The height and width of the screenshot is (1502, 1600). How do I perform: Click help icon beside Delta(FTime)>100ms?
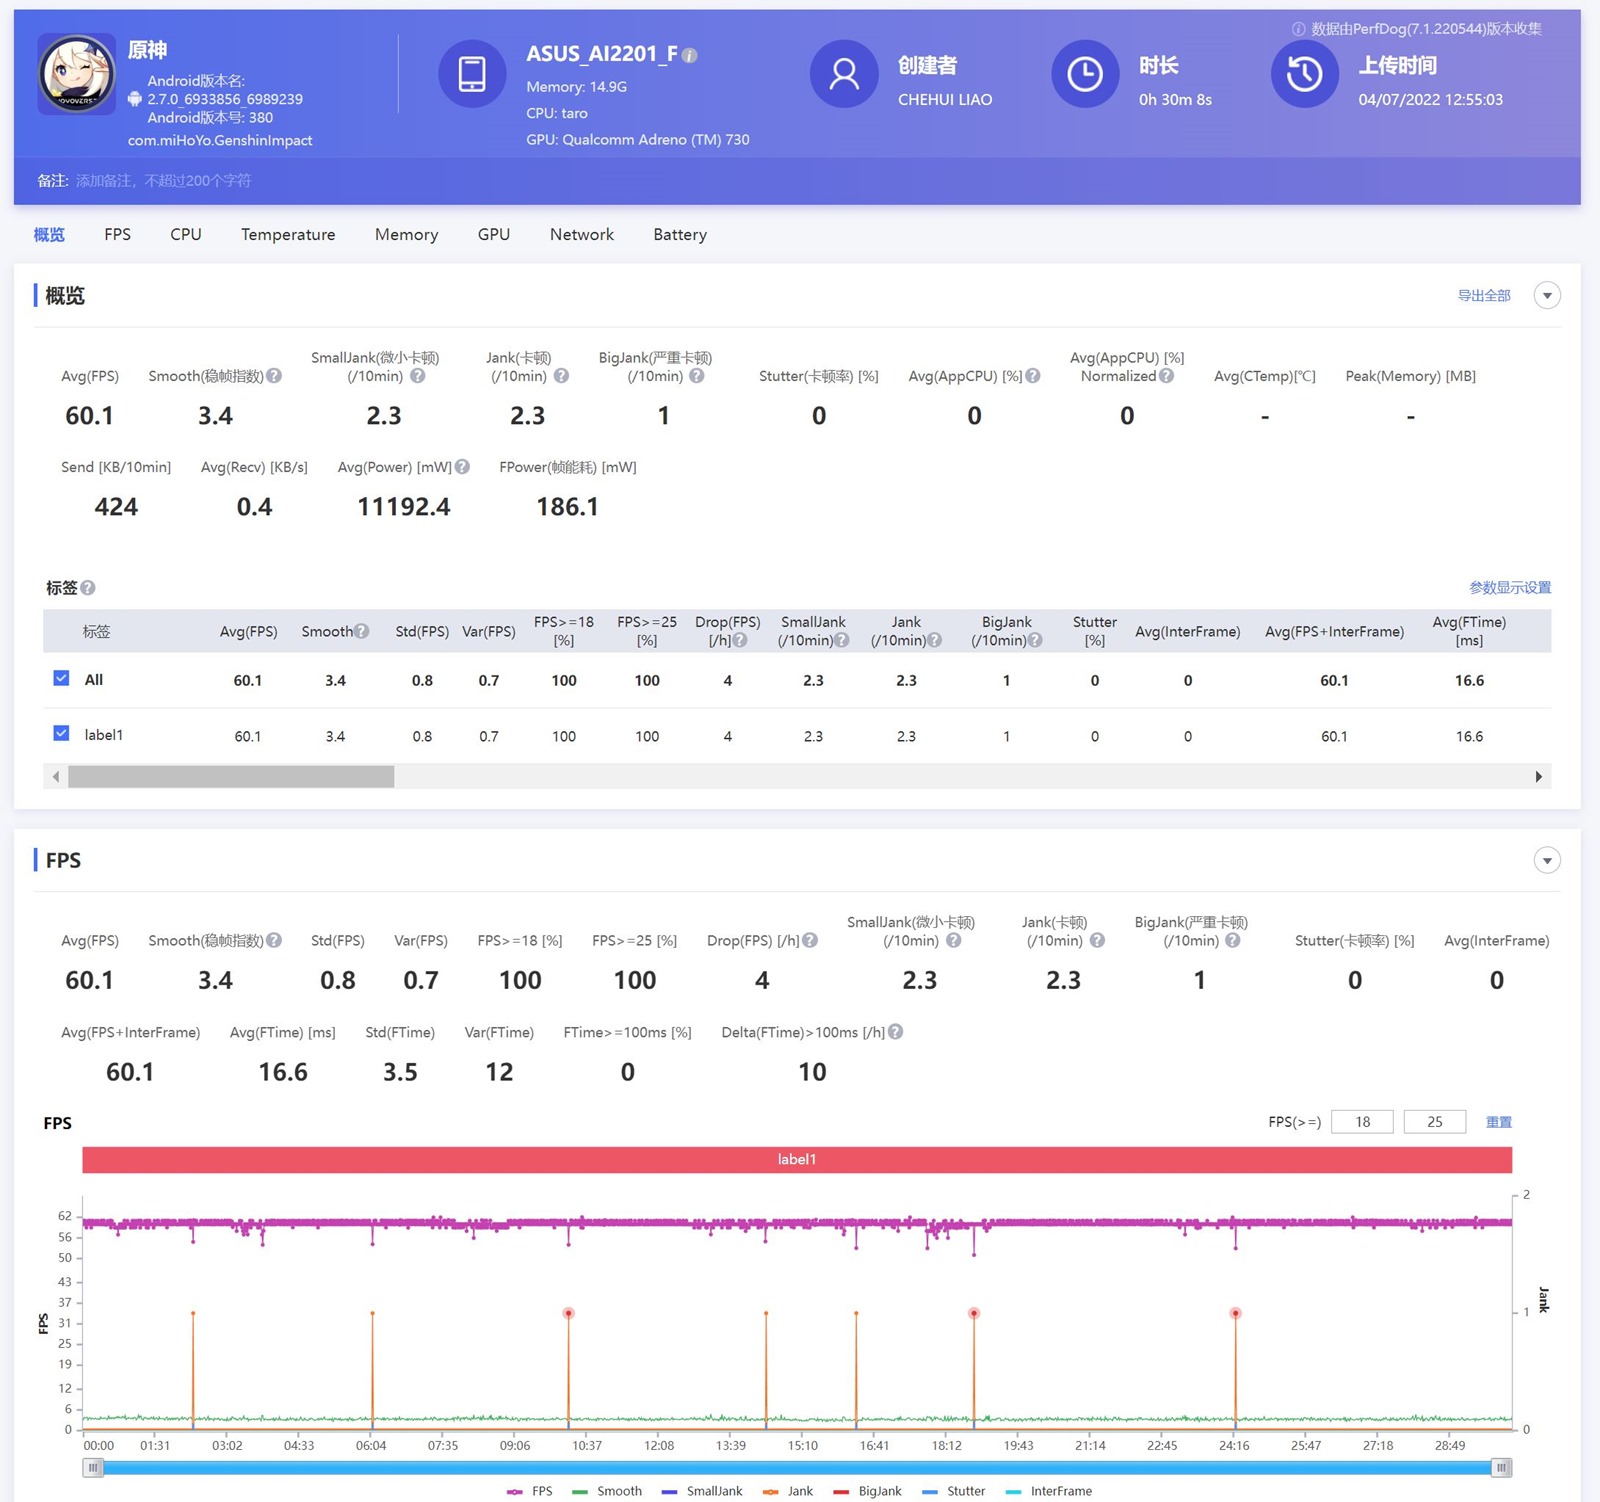[x=896, y=1032]
